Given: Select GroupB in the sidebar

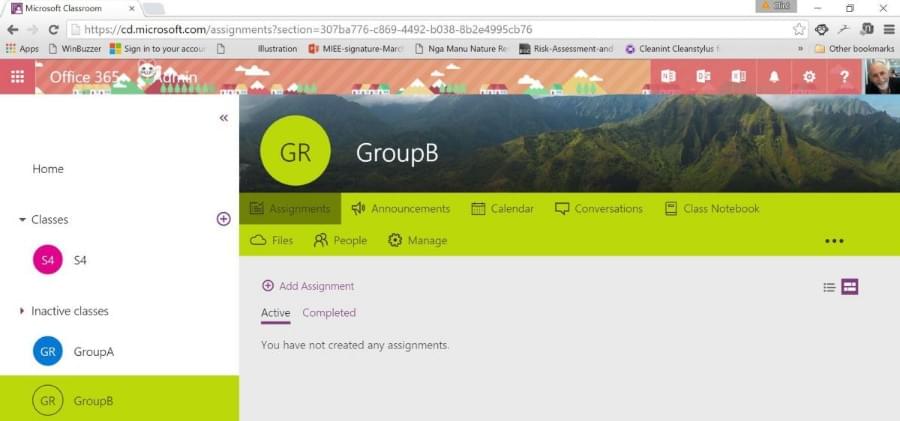Looking at the screenshot, I should (x=119, y=399).
